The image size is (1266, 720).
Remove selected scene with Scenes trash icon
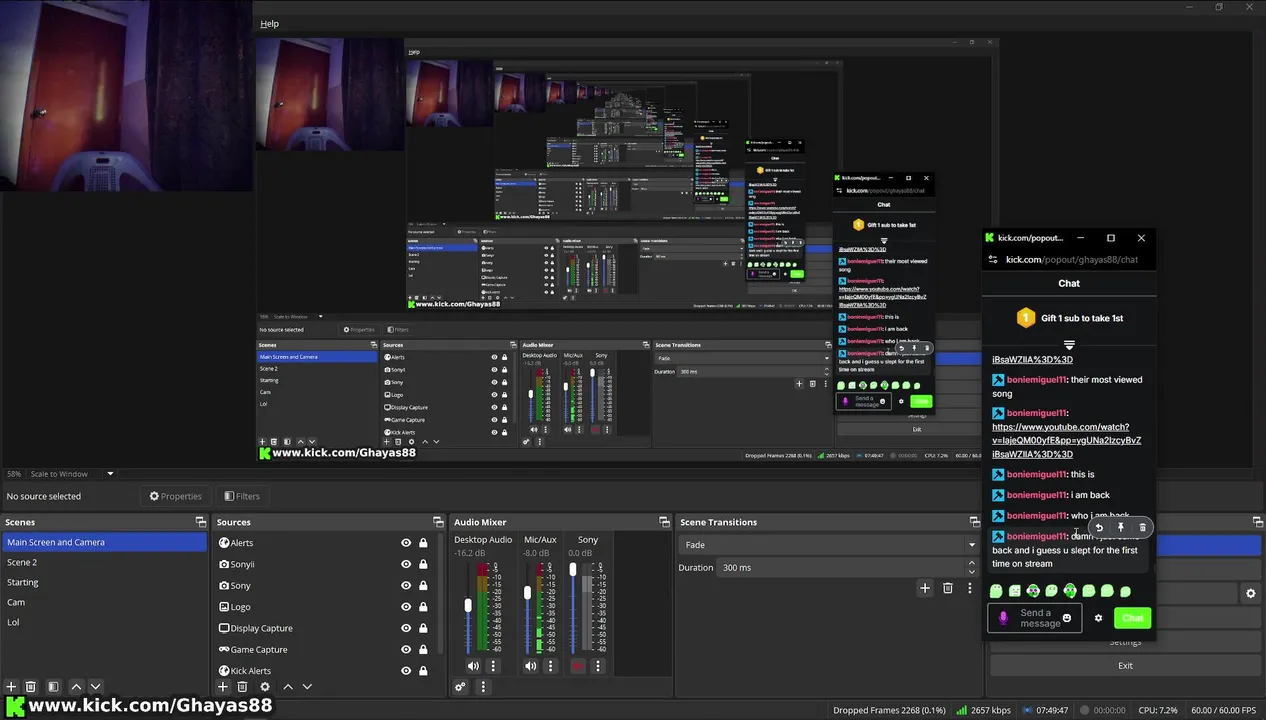pos(31,687)
